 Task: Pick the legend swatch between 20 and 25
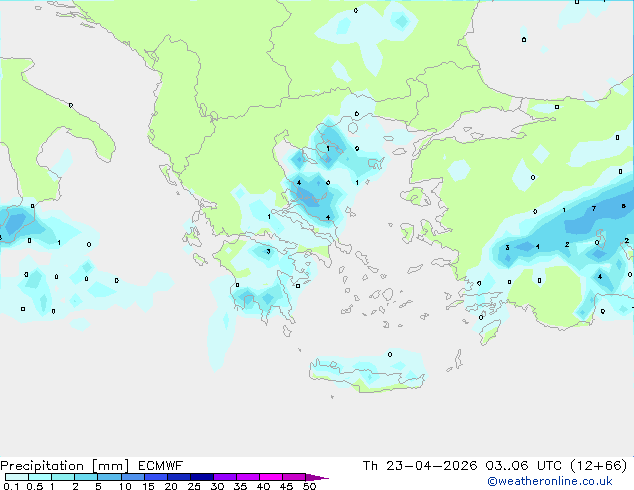(x=179, y=477)
